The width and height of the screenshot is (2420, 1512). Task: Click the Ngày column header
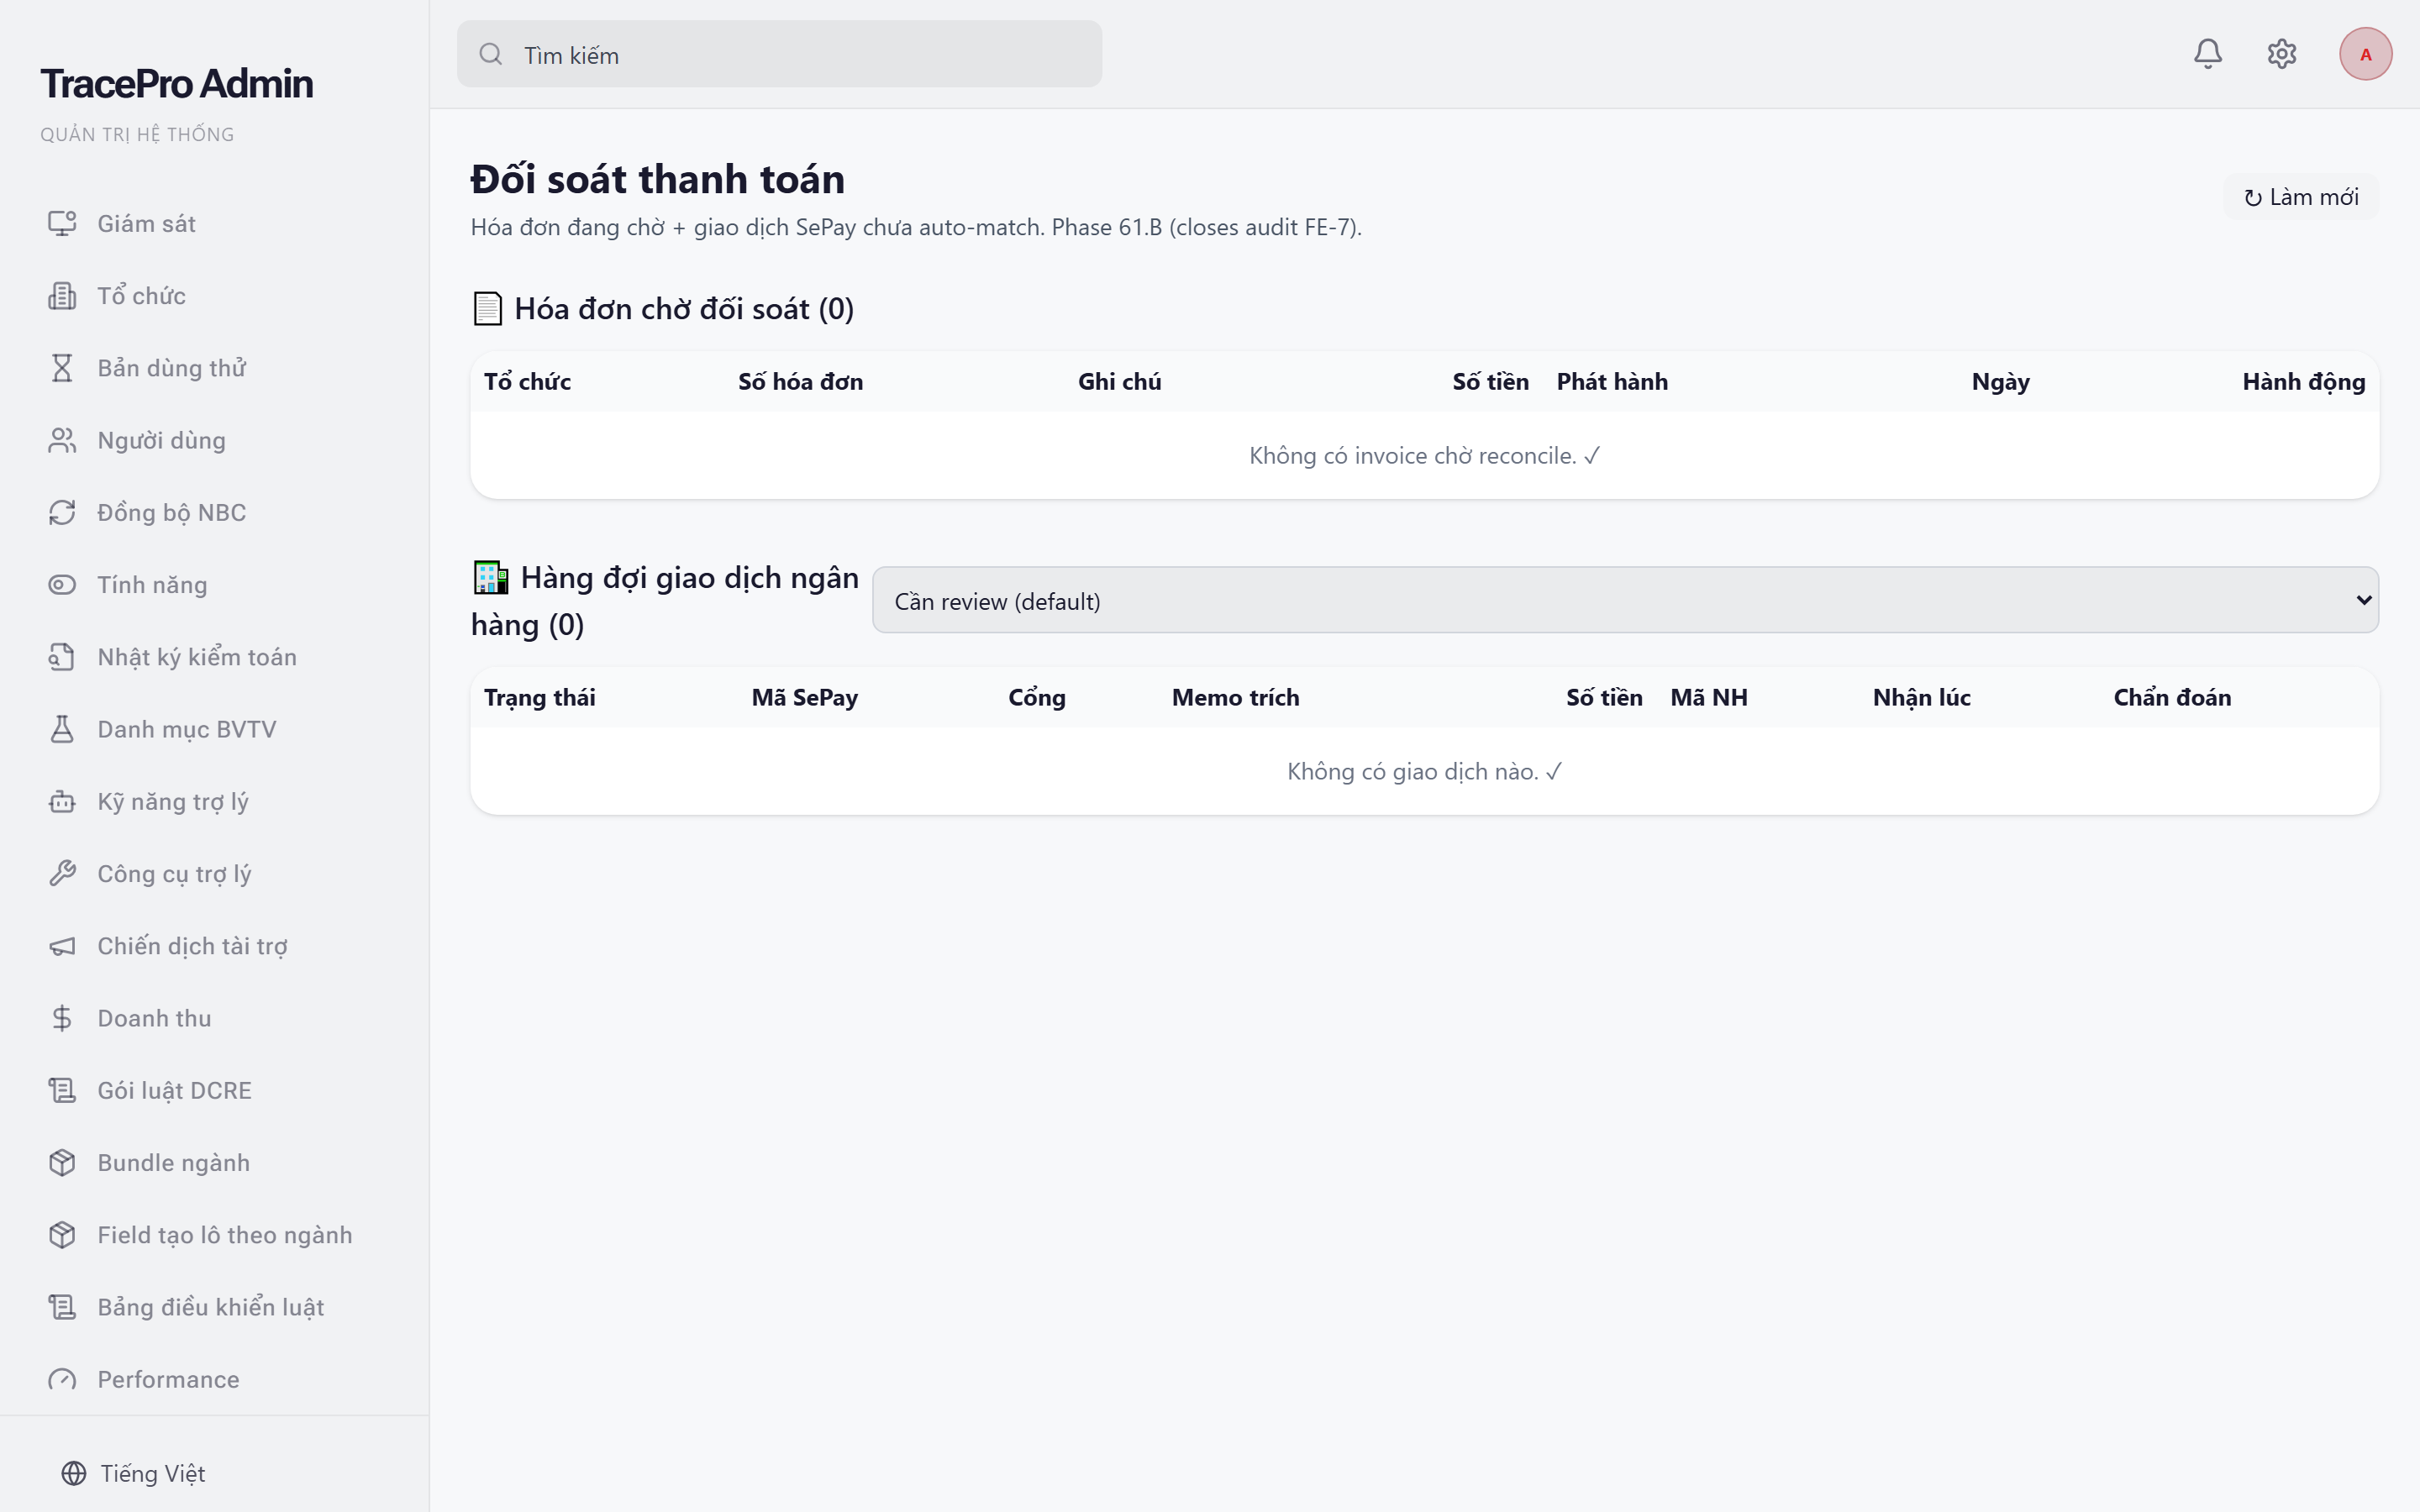point(2000,382)
